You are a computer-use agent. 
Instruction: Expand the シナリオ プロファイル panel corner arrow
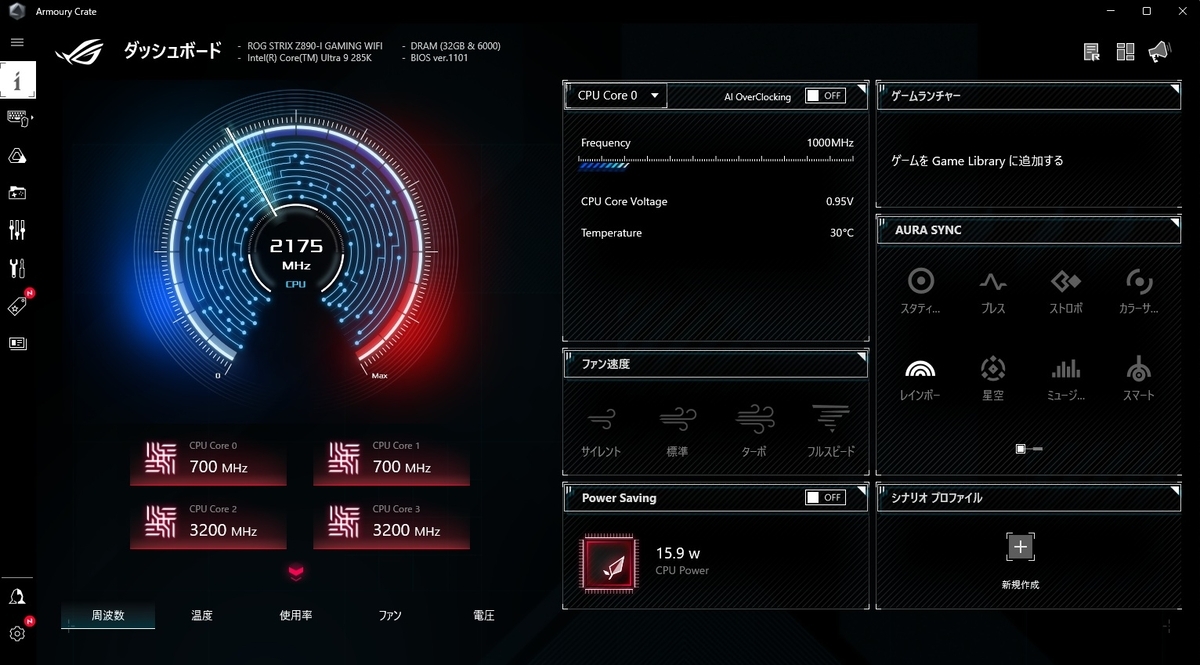coord(1174,491)
